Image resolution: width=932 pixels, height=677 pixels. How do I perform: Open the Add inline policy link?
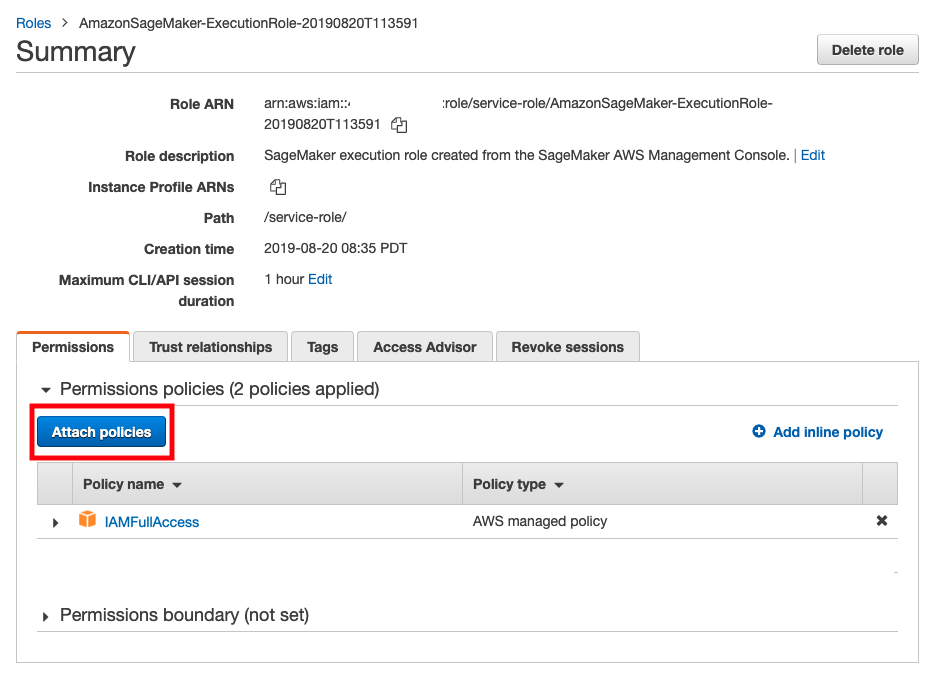(x=827, y=432)
